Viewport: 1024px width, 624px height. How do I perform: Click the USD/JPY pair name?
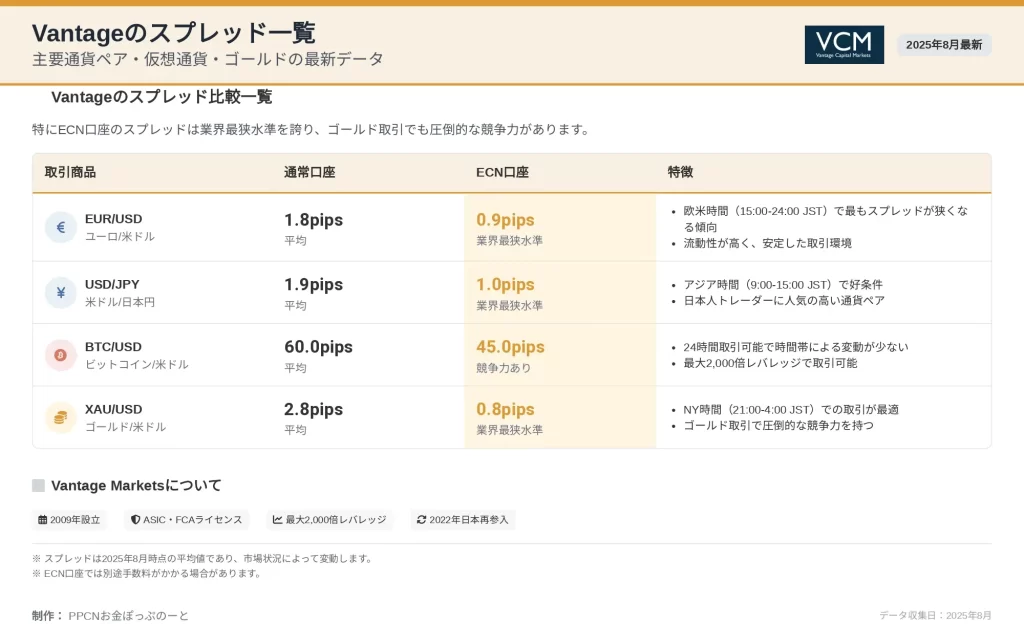112,284
